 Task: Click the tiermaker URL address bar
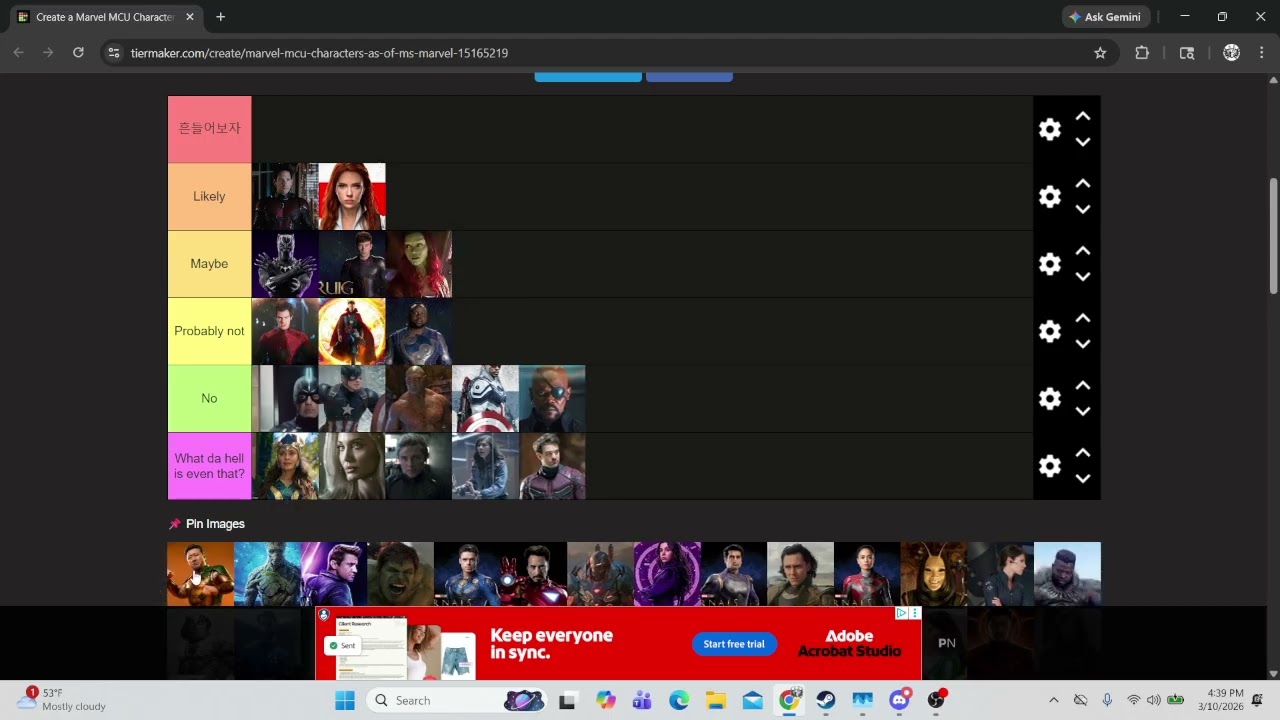coord(608,53)
